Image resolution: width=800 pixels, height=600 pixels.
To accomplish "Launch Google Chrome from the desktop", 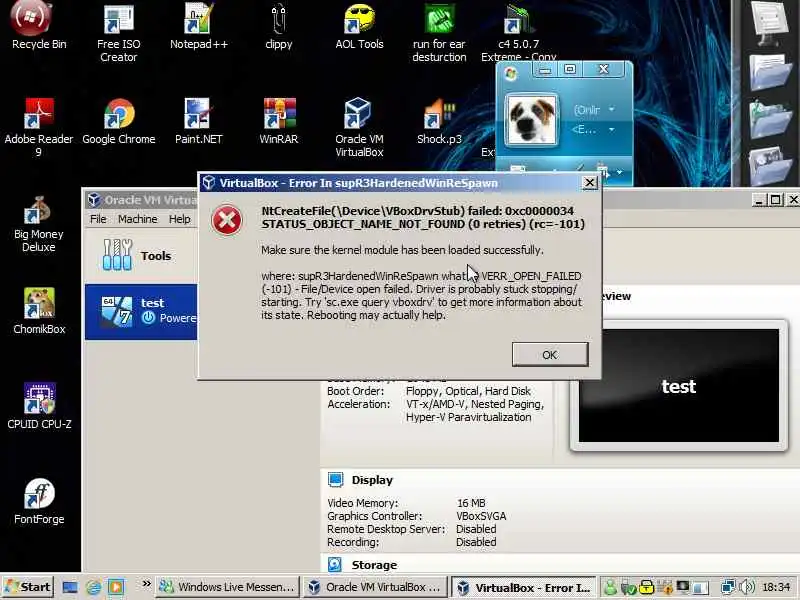I will click(119, 120).
